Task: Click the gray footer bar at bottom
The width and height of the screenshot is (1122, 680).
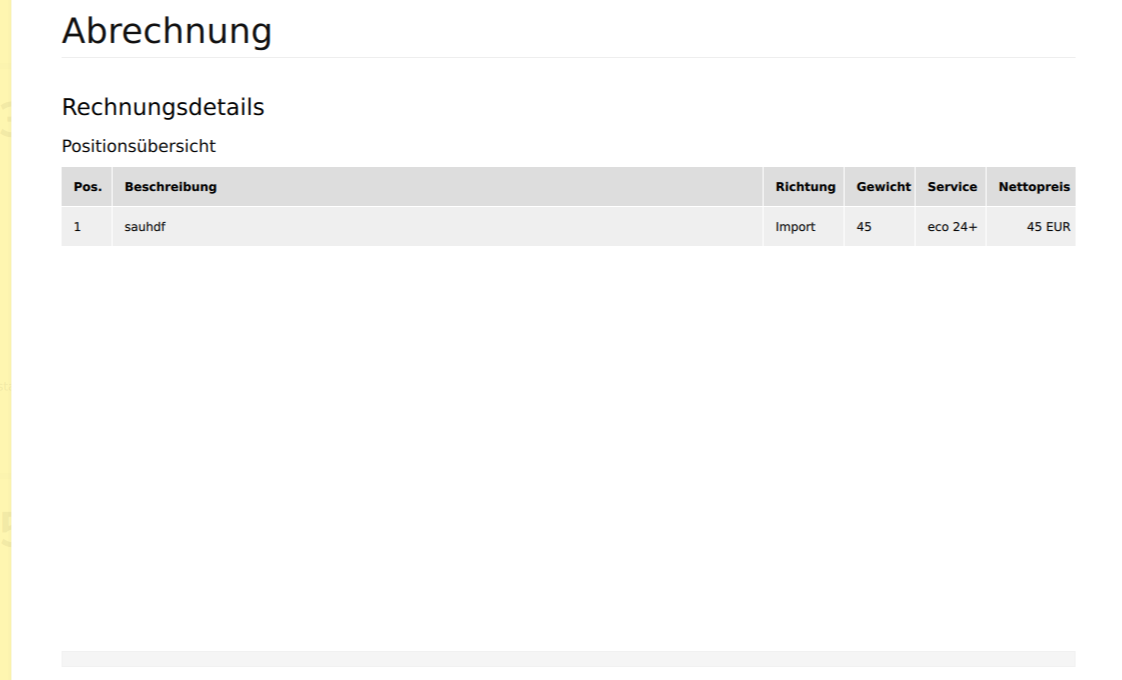Action: point(568,659)
